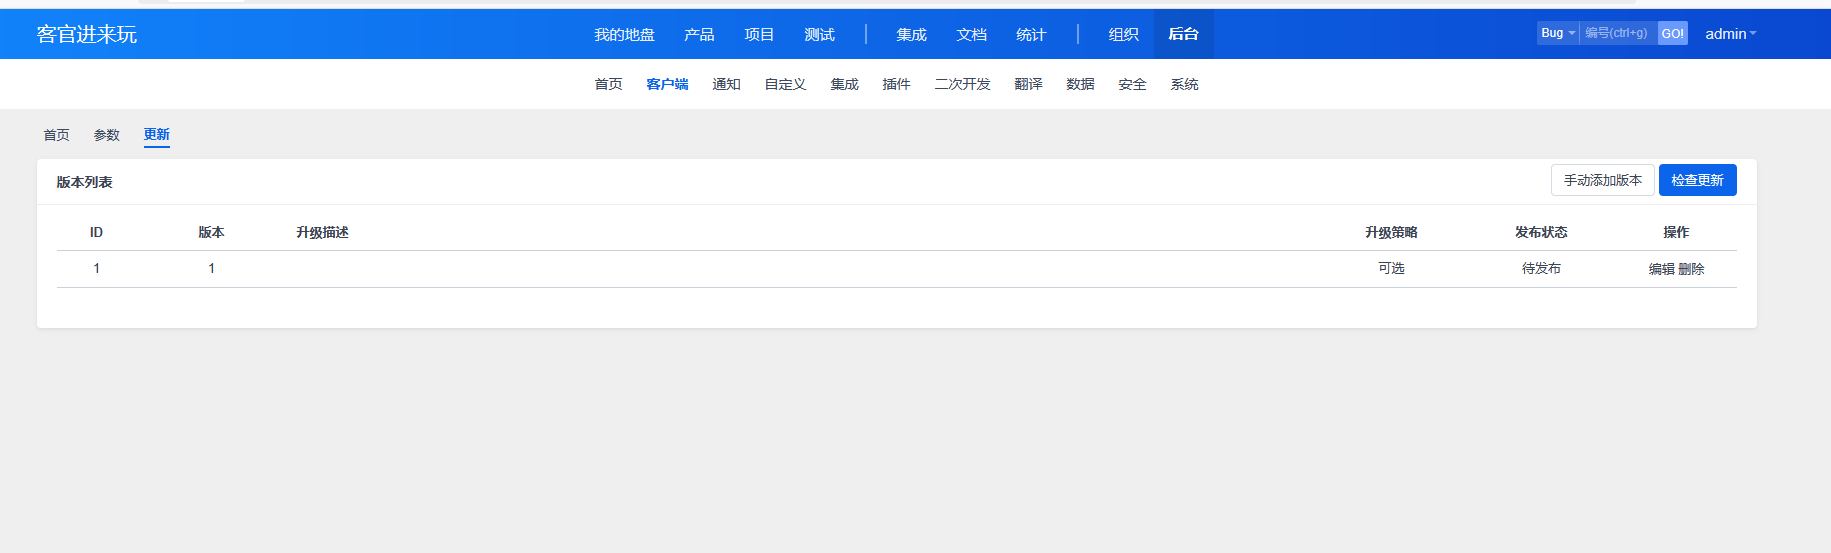Switch to the 首页 sub-tab under 客户端
The height and width of the screenshot is (553, 1831).
click(56, 135)
